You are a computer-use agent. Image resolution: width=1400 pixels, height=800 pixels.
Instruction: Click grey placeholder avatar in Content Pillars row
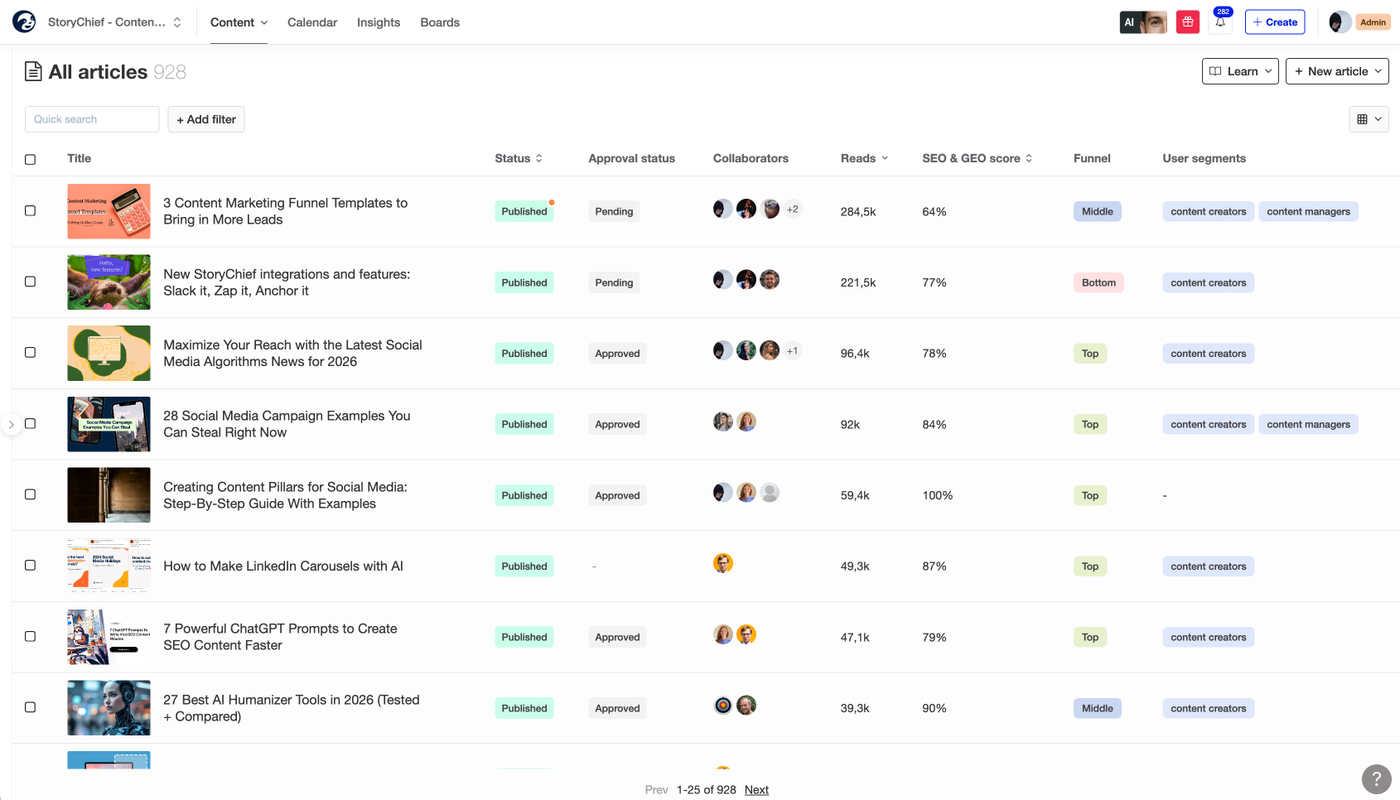[x=769, y=493]
